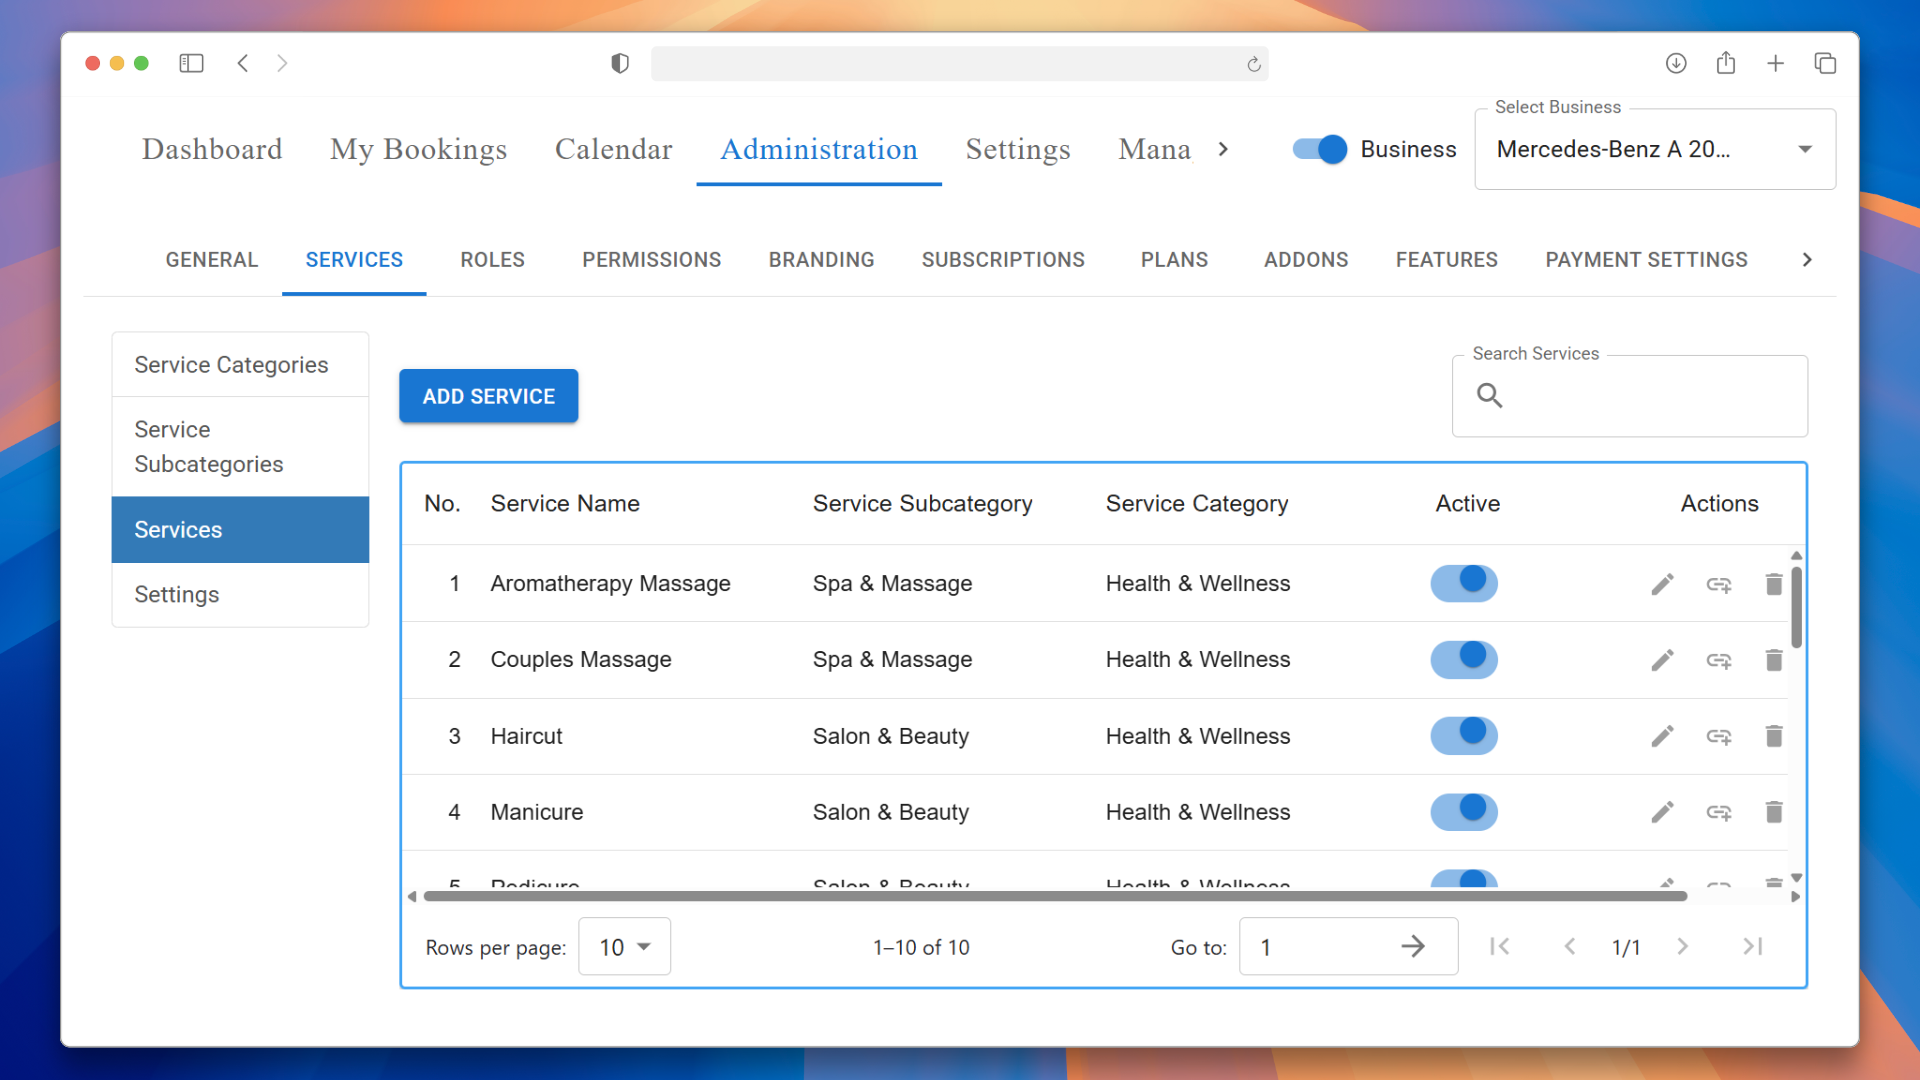Switch to the ROLES tab
1920x1080 pixels.
pos(492,260)
